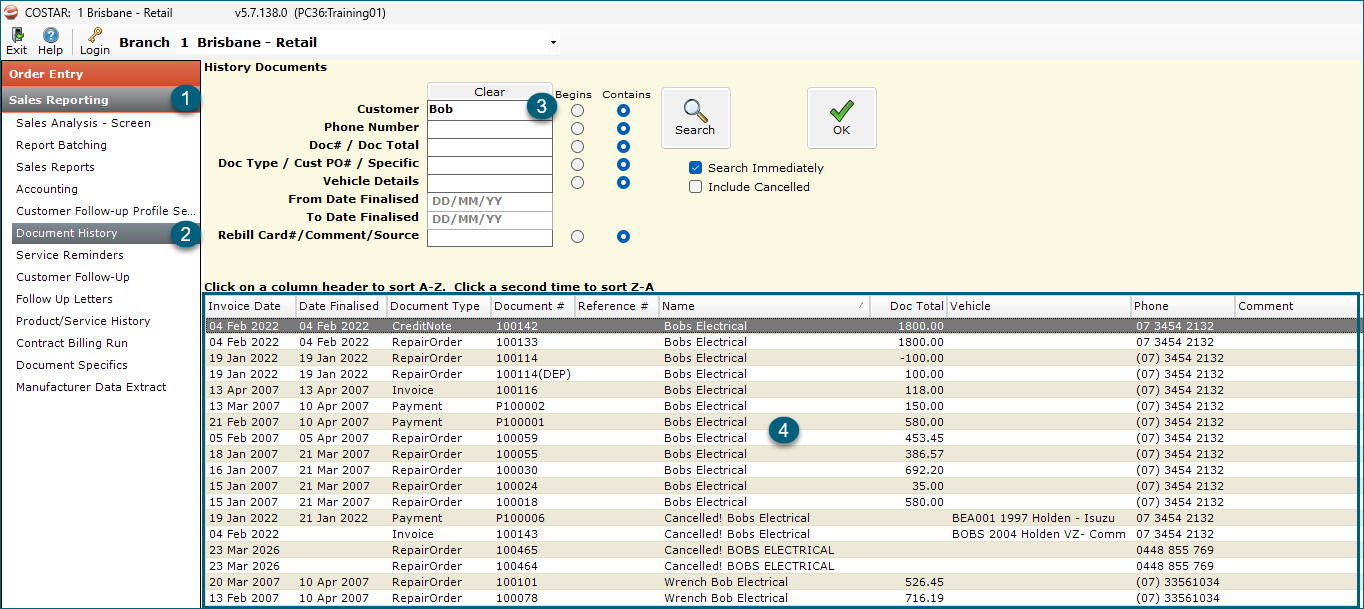This screenshot has width=1364, height=609.
Task: Click the Rebill Card#/Comment/Source field
Action: [490, 237]
